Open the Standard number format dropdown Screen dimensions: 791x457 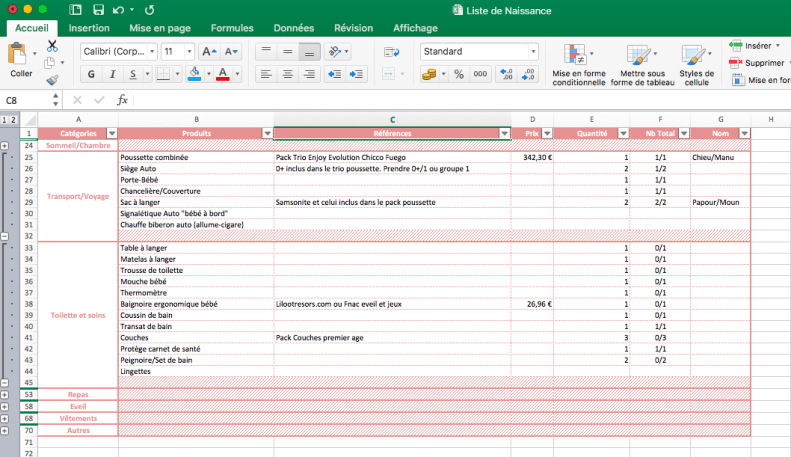click(532, 51)
